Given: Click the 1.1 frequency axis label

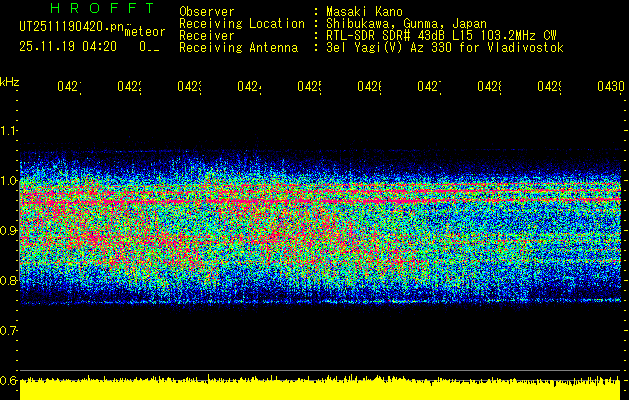Looking at the screenshot, I should pos(8,131).
